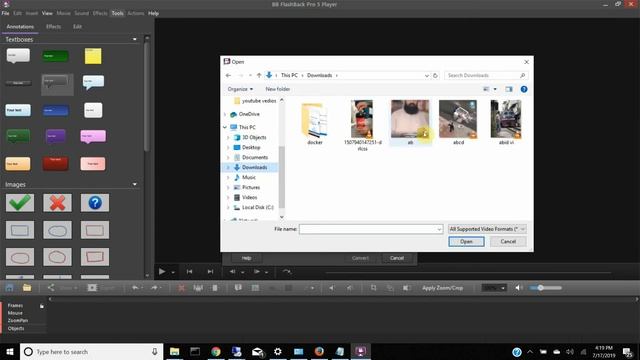The height and width of the screenshot is (360, 640).
Task: Select Desktop in the folder tree
Action: click(x=251, y=147)
